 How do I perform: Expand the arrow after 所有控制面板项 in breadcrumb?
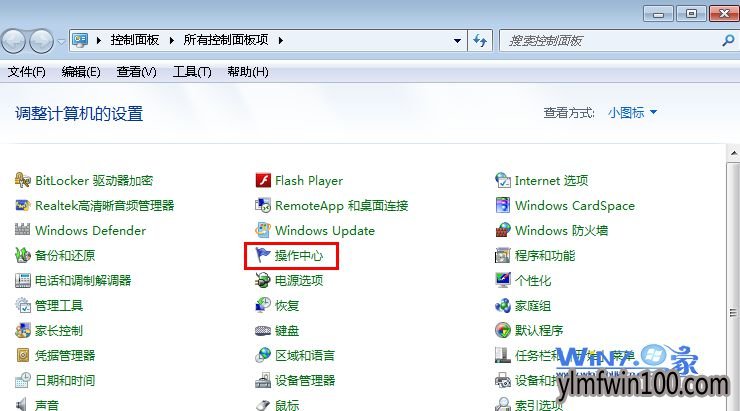tap(281, 41)
